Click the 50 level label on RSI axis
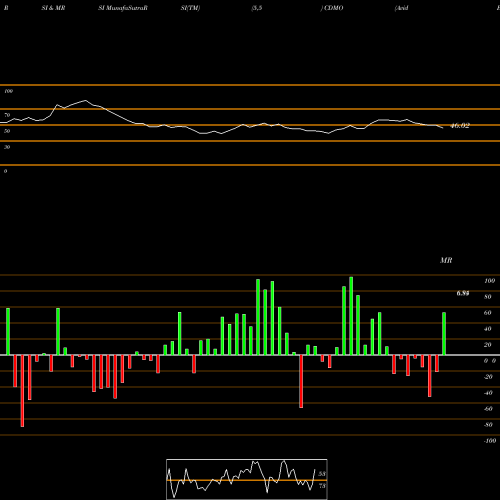The image size is (500, 500). point(7,131)
